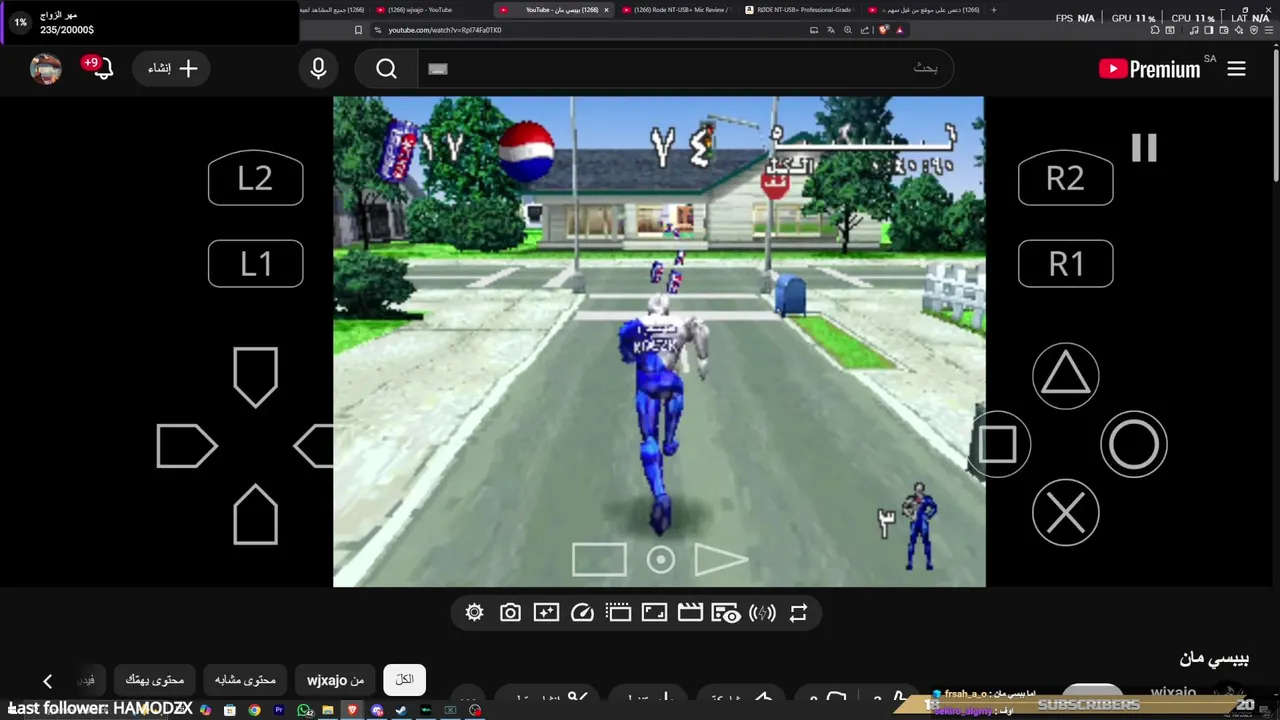Open File Explorer from the taskbar
Image resolution: width=1280 pixels, height=720 pixels.
[328, 710]
